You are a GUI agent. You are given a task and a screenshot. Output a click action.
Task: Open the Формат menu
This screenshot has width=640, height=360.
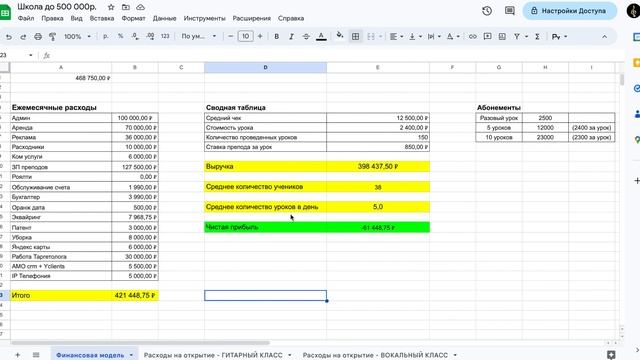(133, 18)
